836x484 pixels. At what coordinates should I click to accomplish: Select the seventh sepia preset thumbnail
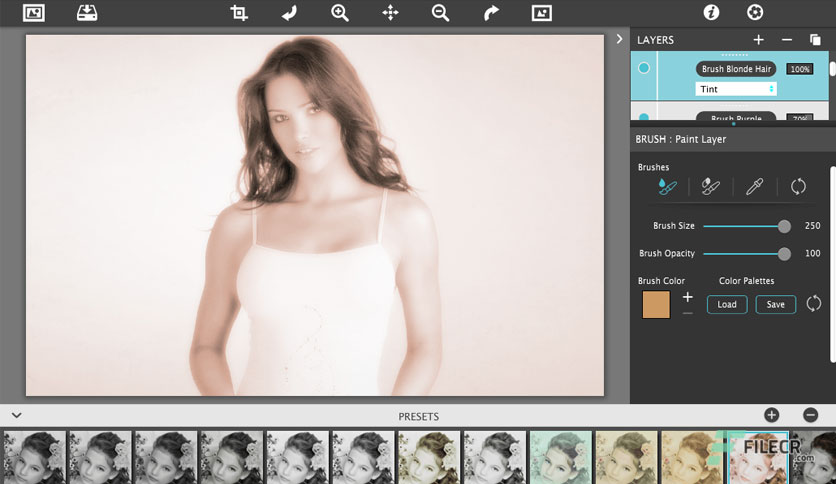[x=429, y=457]
